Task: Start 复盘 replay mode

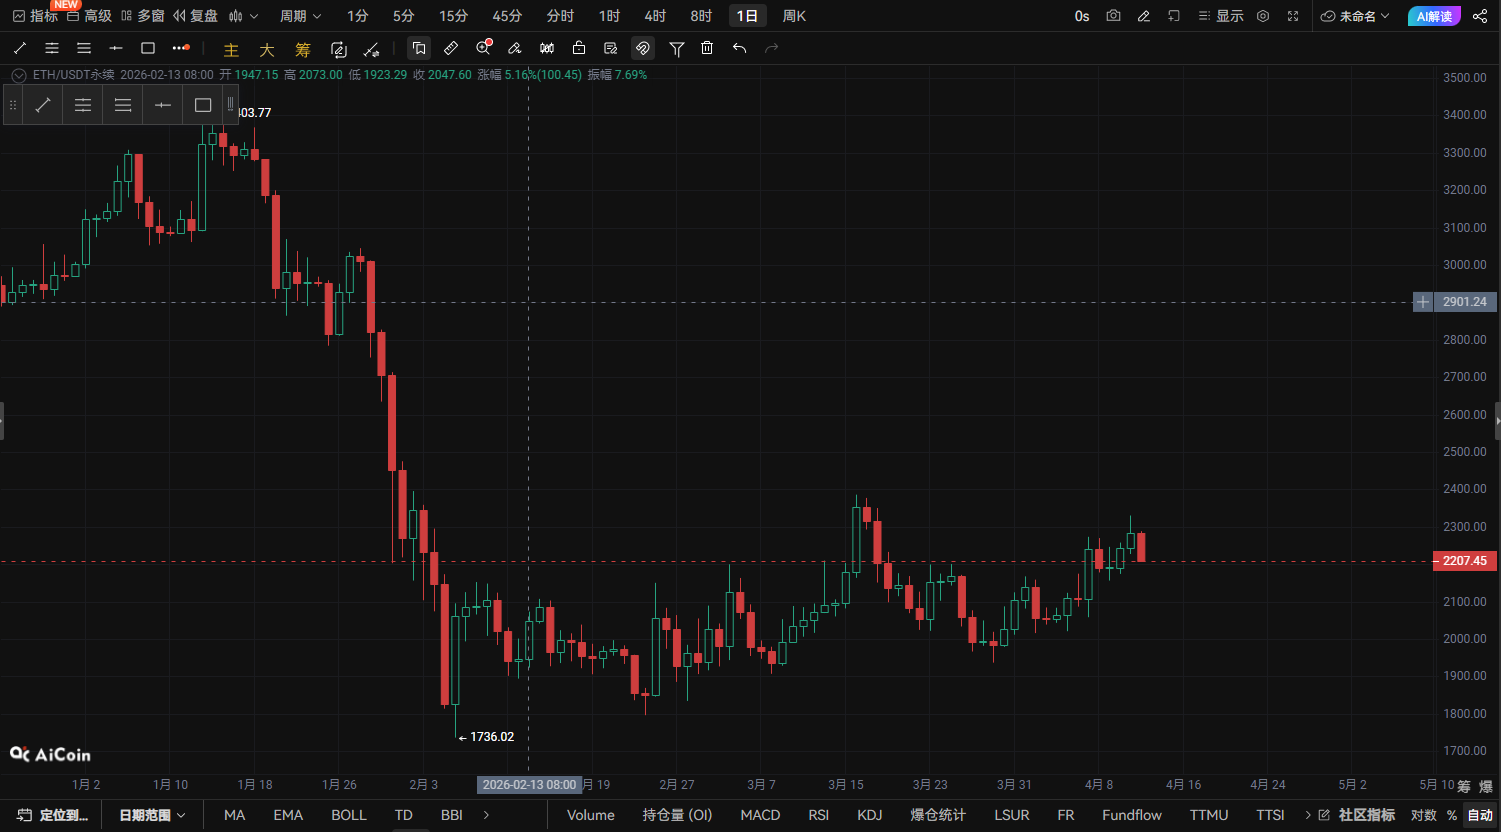Action: pyautogui.click(x=195, y=16)
